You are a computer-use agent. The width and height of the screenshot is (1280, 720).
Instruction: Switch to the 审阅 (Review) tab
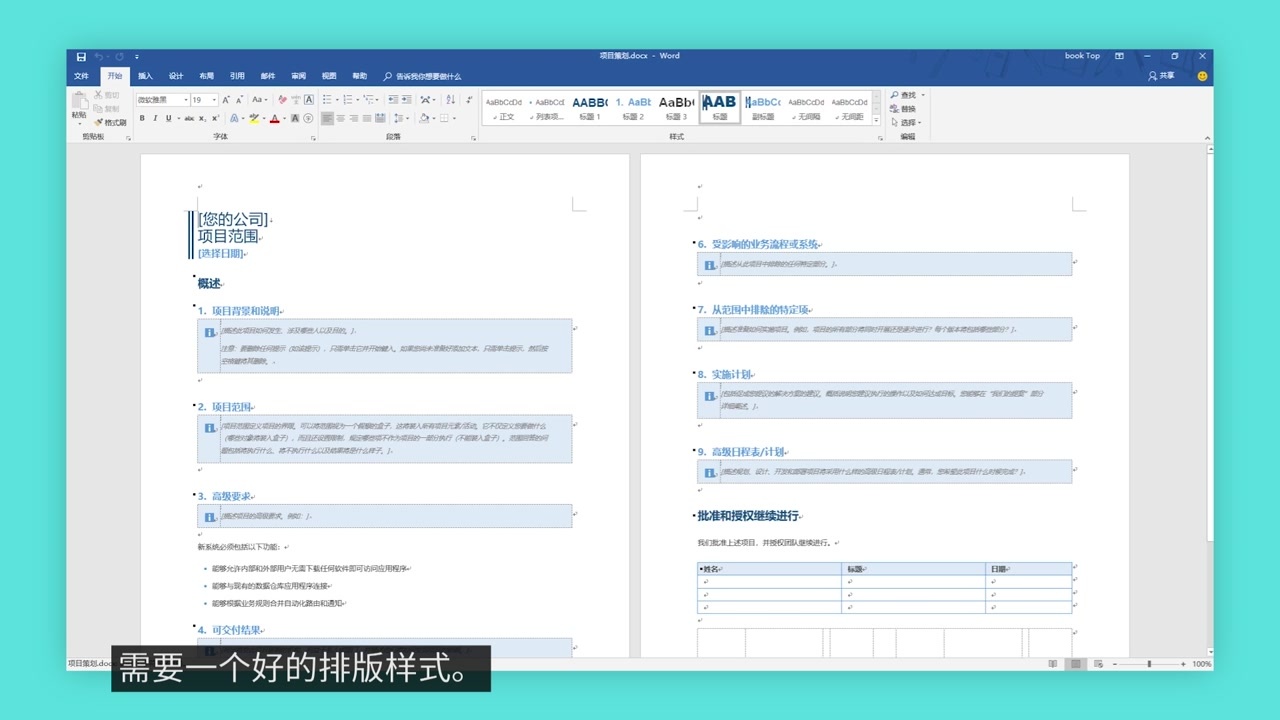click(x=298, y=76)
